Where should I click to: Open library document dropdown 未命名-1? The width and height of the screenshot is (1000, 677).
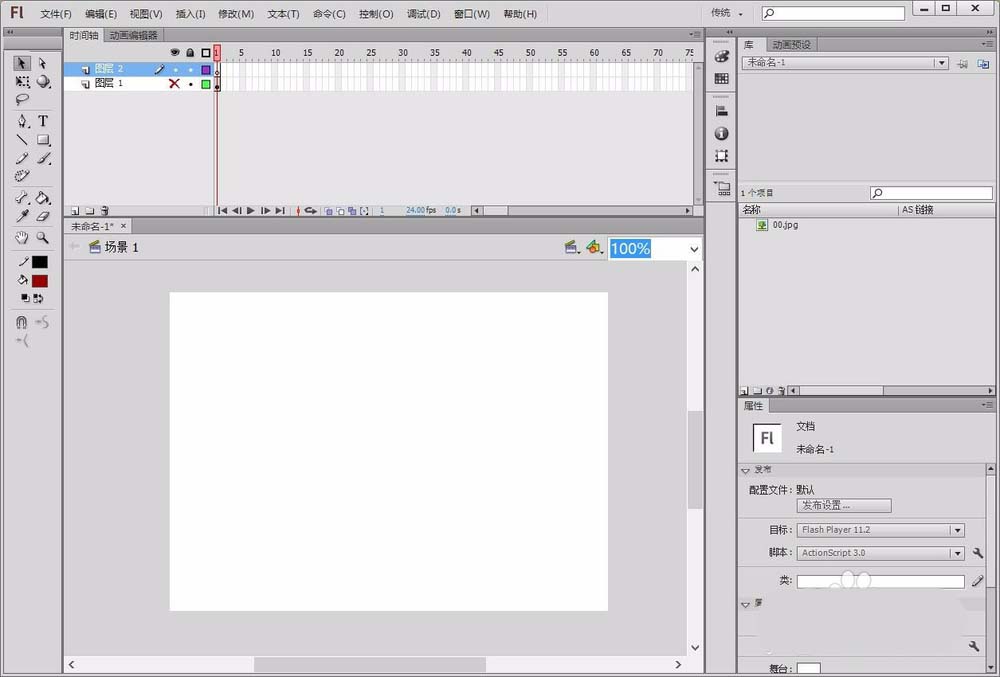click(844, 62)
